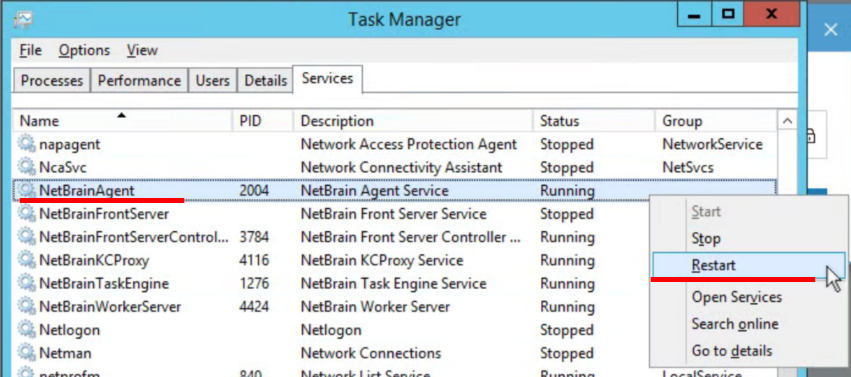851x377 pixels.
Task: Click PID 4424 cell
Action: tap(254, 307)
